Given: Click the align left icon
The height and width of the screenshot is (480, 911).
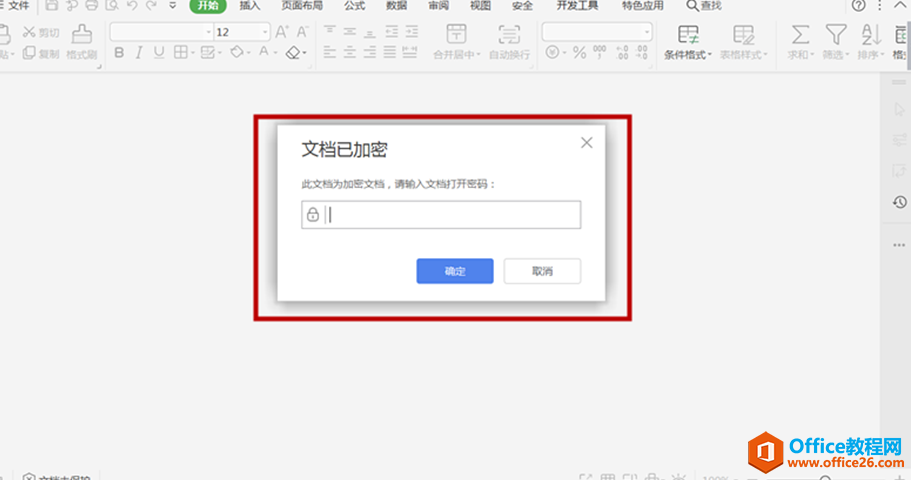Looking at the screenshot, I should coord(329,53).
